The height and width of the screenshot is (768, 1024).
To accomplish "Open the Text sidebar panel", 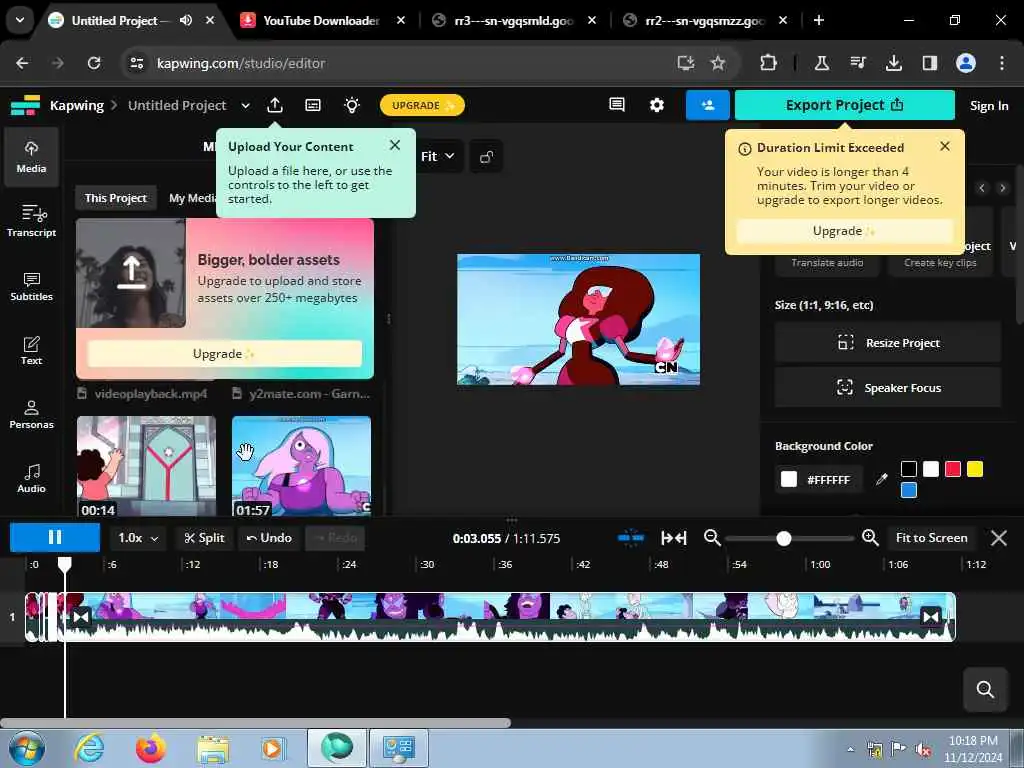I will click(31, 350).
